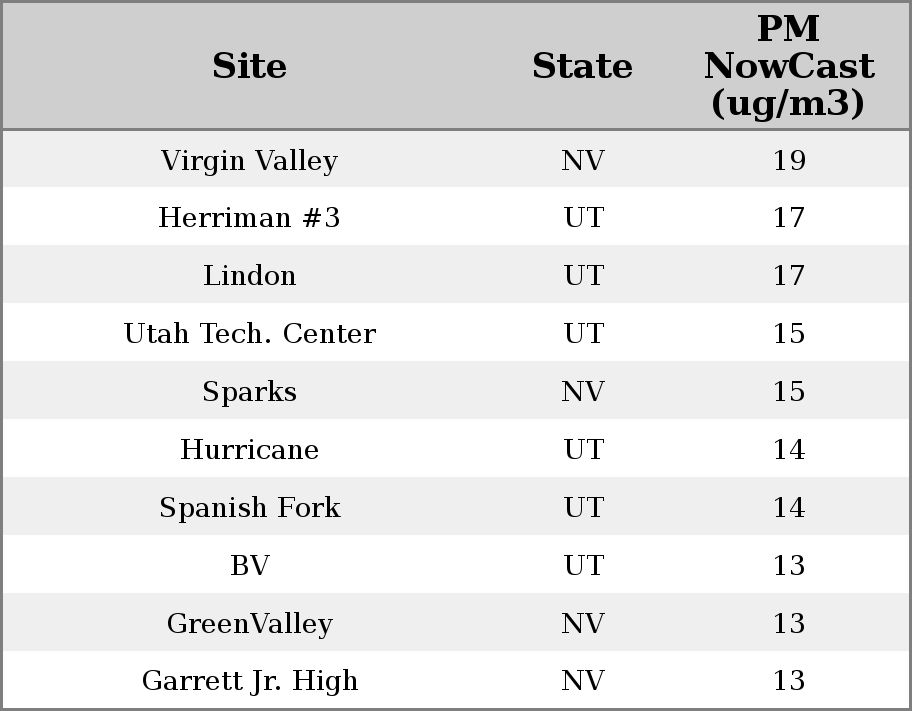Click the State column header
Viewport: 912px width, 711px height.
pos(582,66)
